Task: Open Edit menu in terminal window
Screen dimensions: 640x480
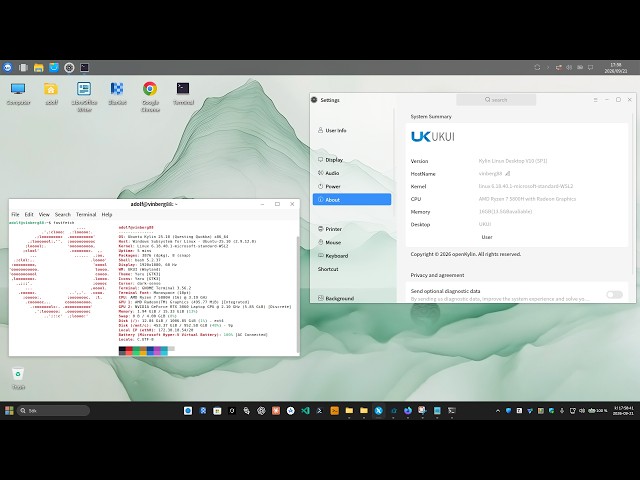Action: point(29,214)
